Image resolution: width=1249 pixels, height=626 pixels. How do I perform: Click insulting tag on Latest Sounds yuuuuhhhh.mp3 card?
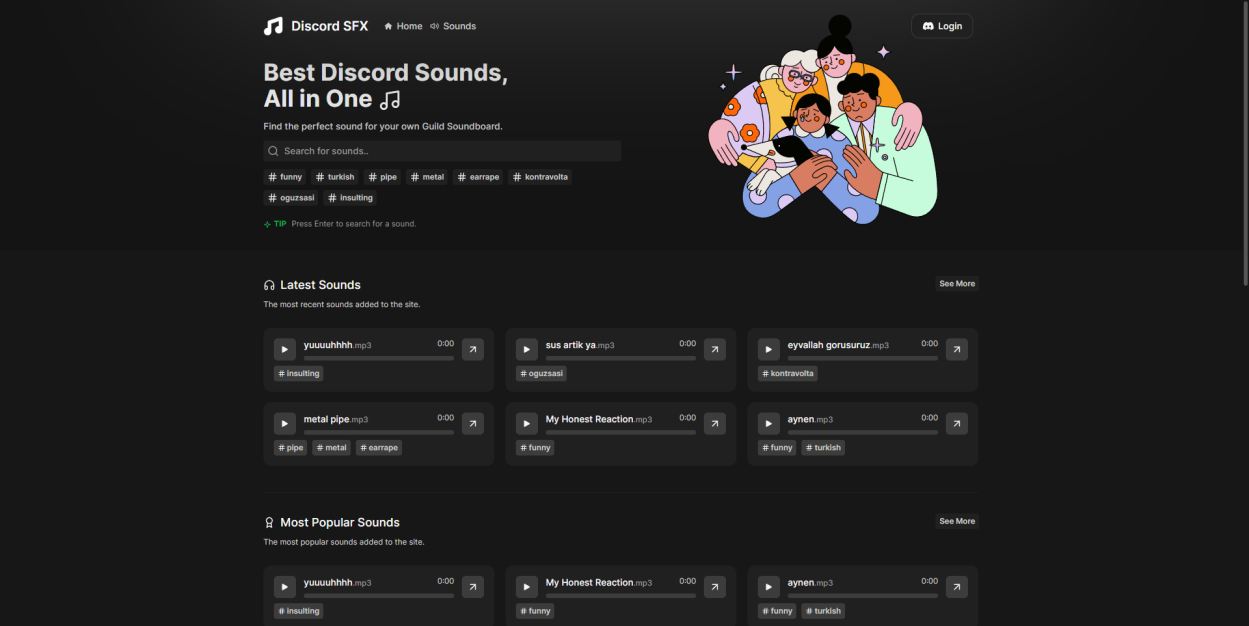click(x=299, y=374)
